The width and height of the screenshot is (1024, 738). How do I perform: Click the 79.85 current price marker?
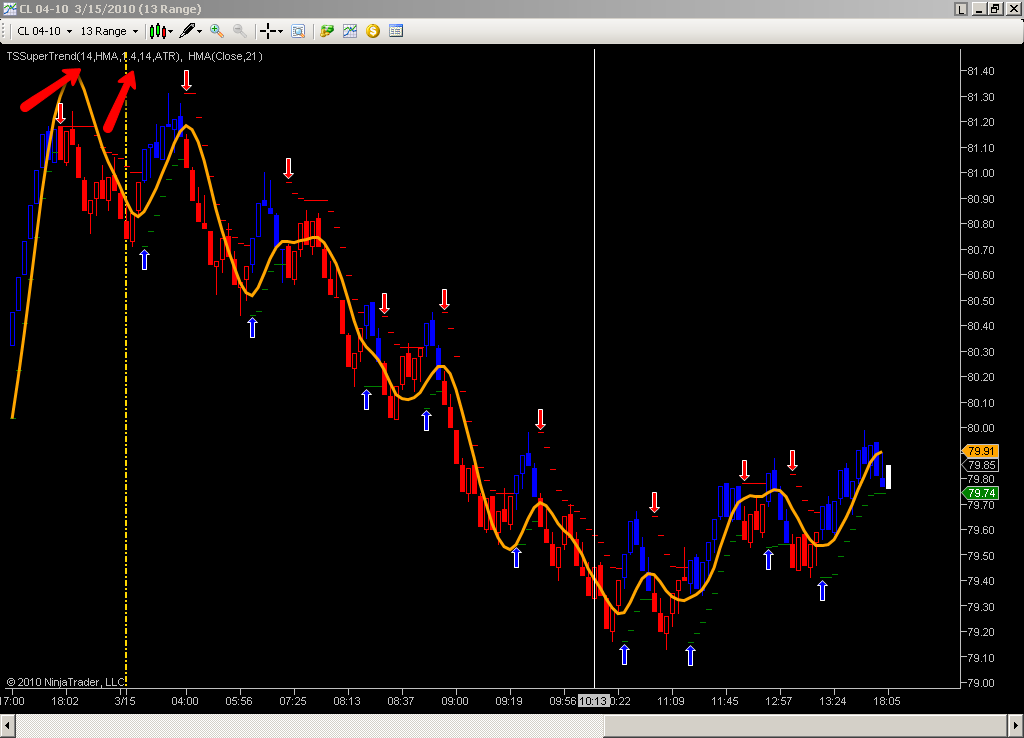[980, 465]
